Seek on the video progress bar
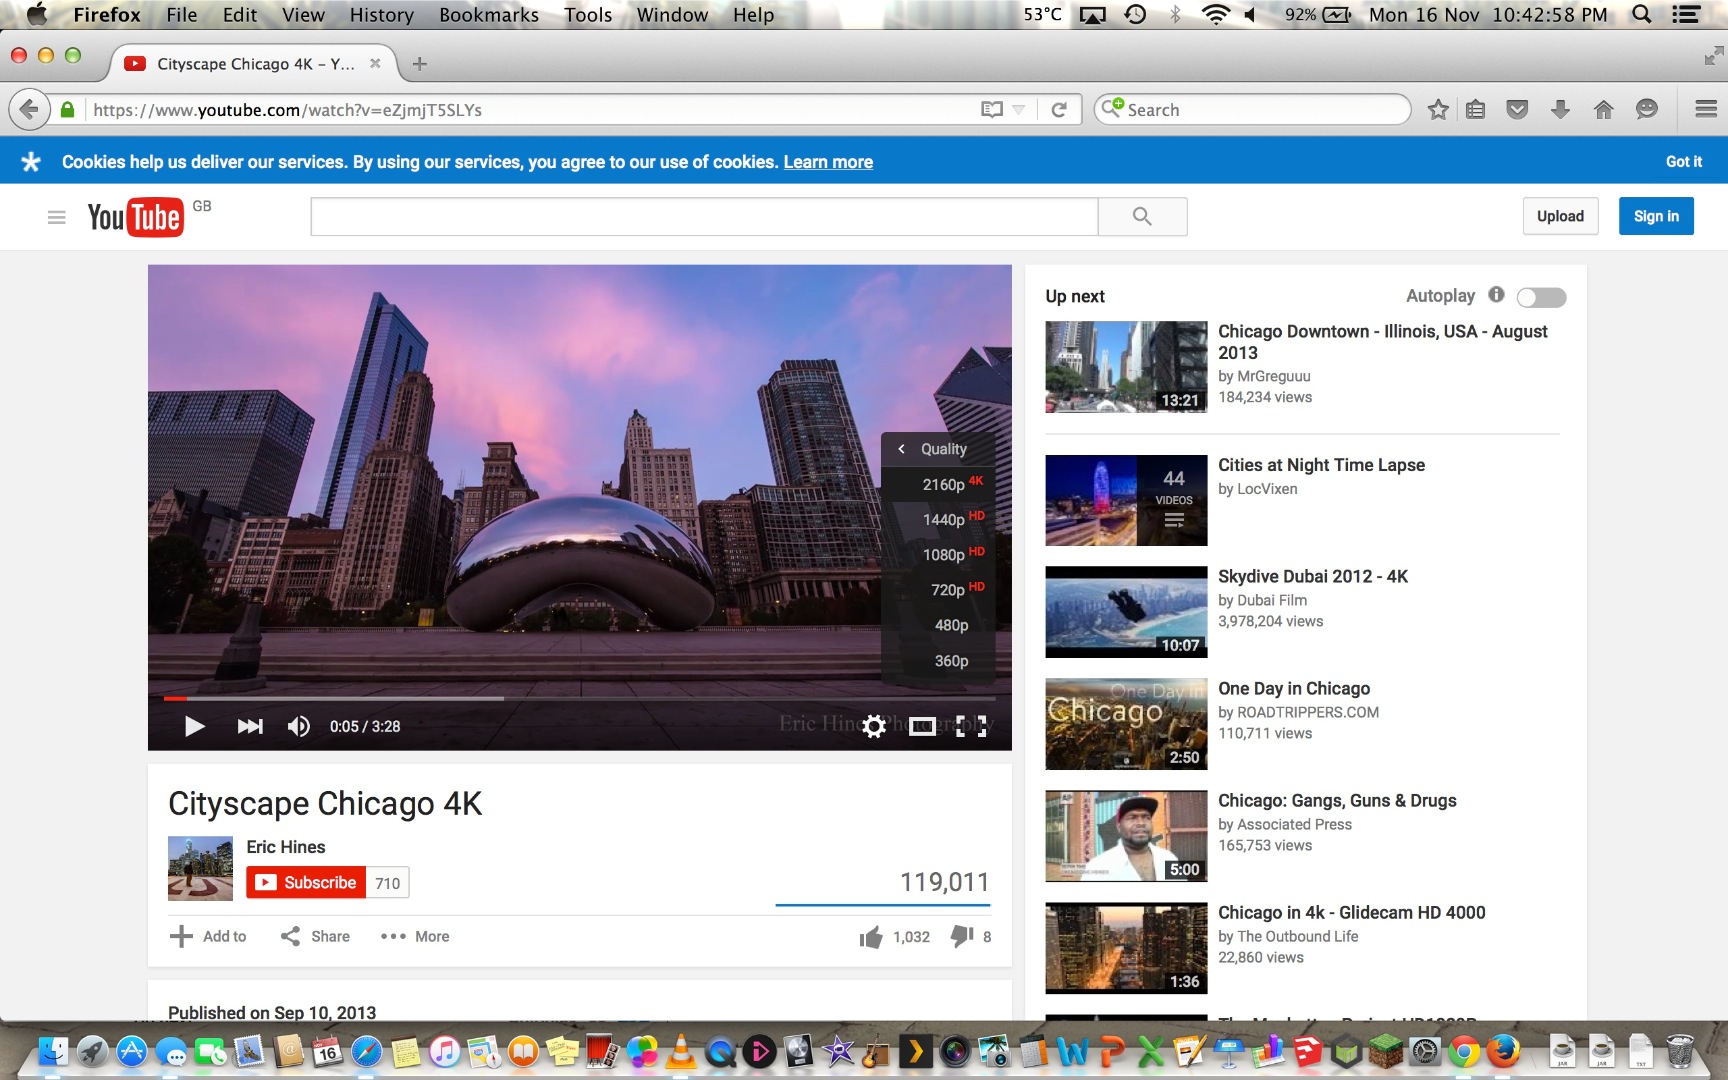This screenshot has width=1728, height=1080. point(580,698)
